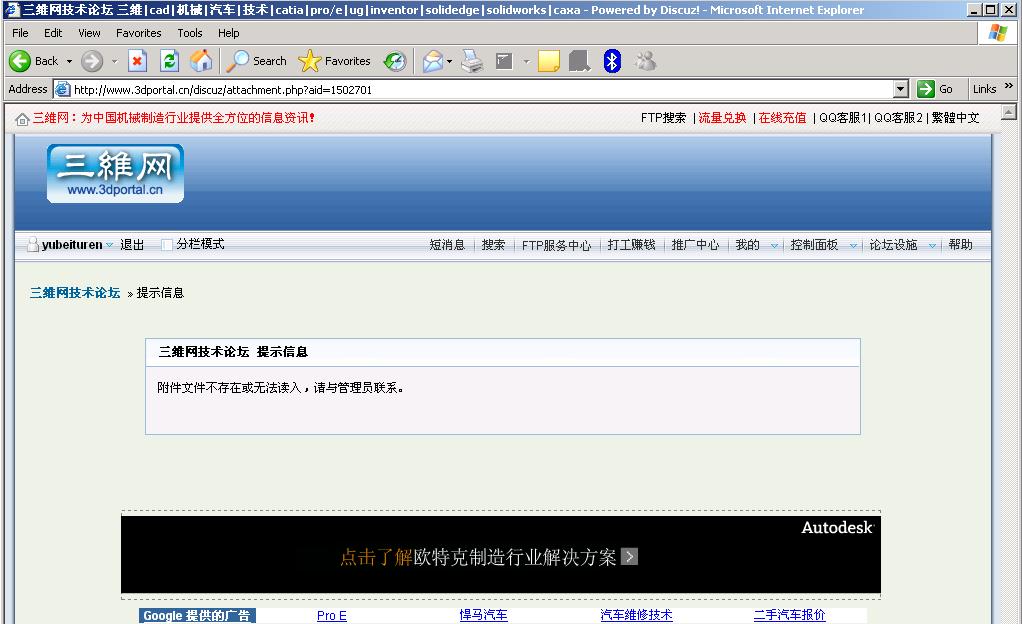Click the Edit page icon
Image resolution: width=1022 pixels, height=624 pixels.
(504, 61)
